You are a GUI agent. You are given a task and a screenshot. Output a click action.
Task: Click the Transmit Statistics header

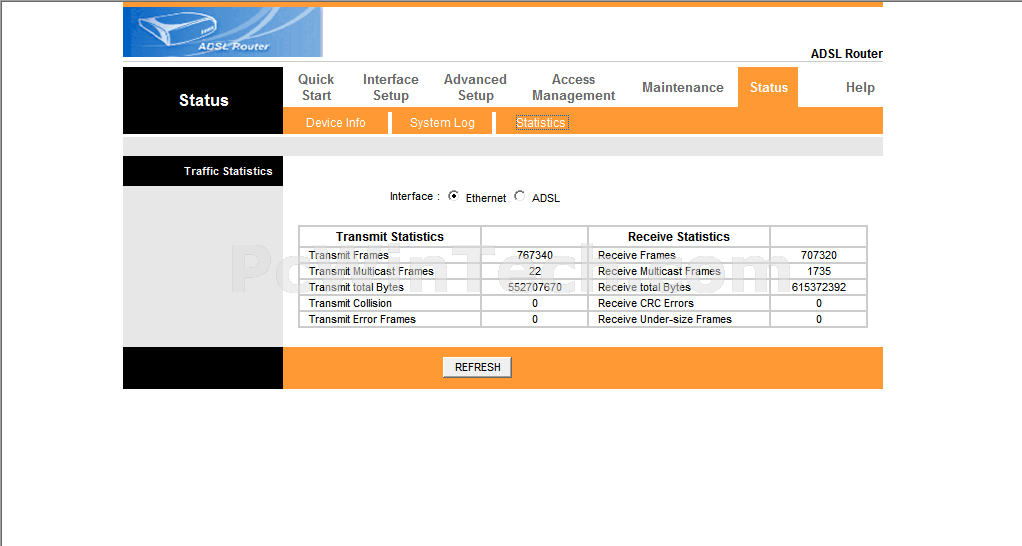pyautogui.click(x=390, y=237)
